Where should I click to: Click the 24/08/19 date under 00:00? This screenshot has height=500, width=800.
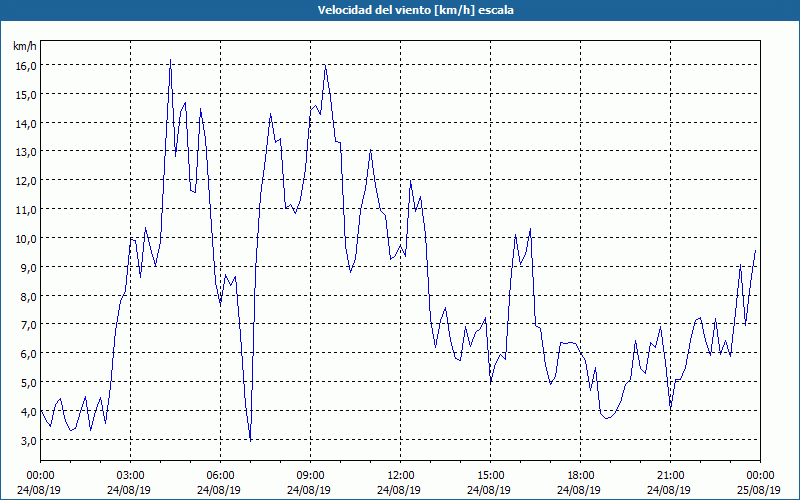(x=39, y=490)
